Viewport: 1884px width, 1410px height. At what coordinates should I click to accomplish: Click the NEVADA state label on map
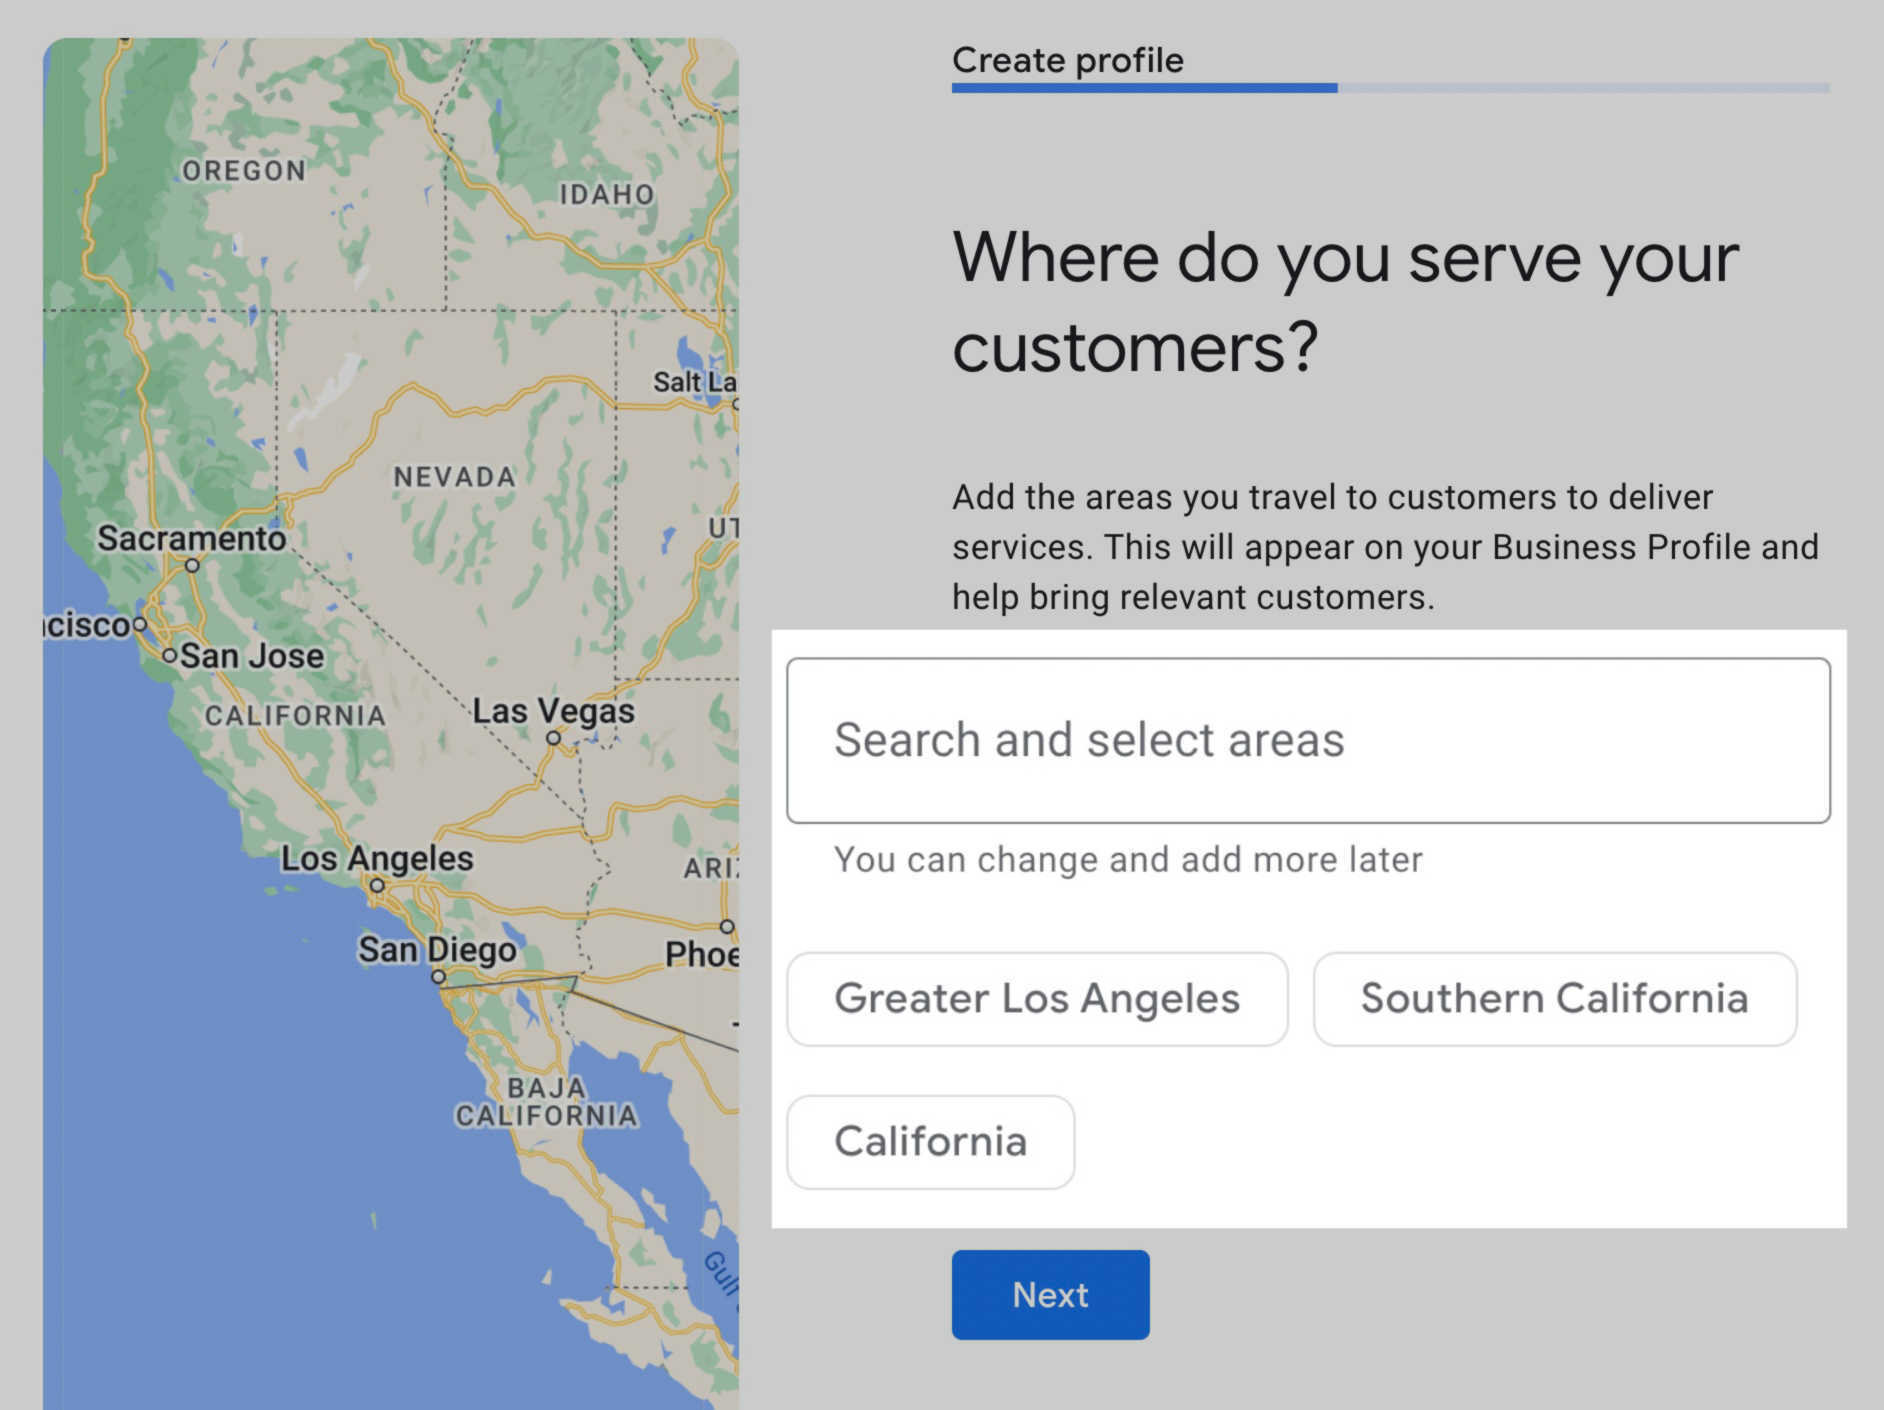454,477
